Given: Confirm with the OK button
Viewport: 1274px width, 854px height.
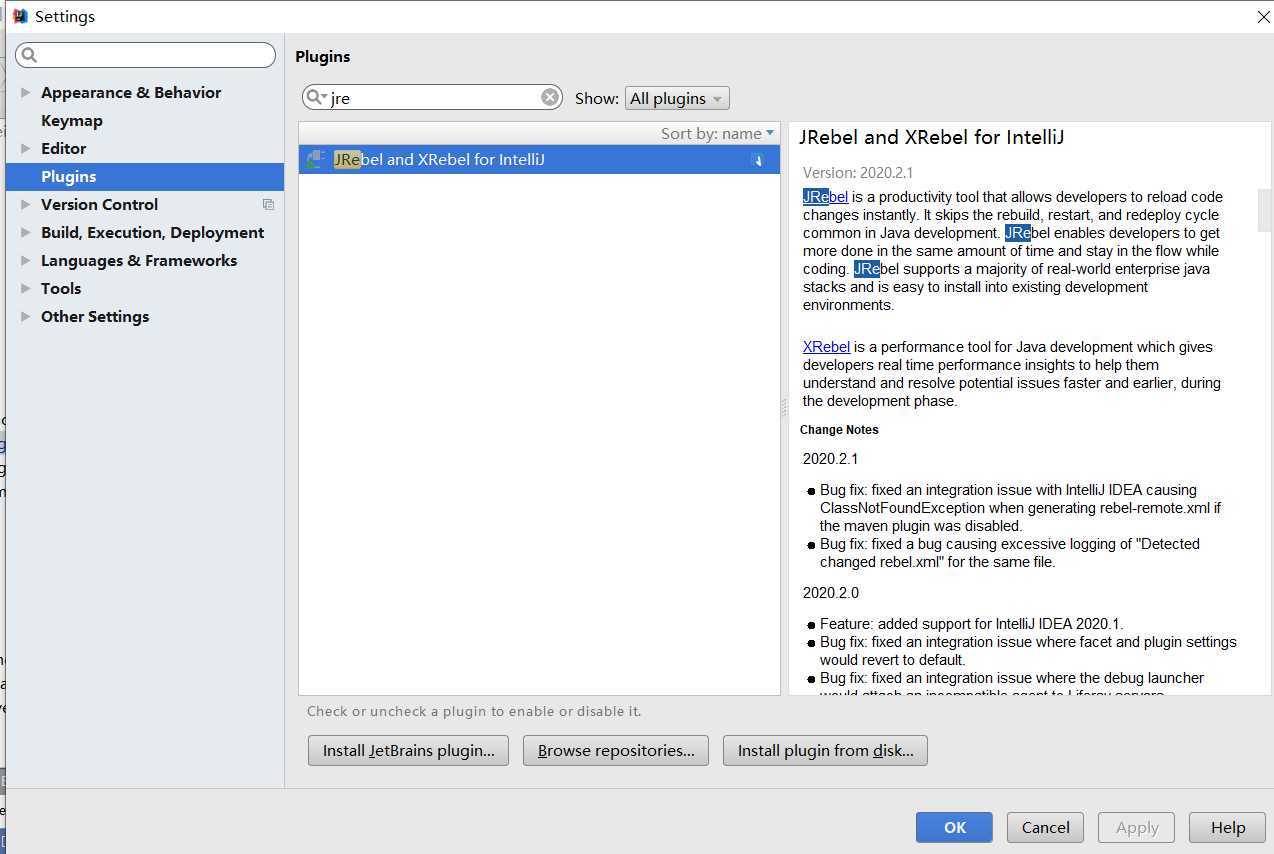Looking at the screenshot, I should click(954, 827).
